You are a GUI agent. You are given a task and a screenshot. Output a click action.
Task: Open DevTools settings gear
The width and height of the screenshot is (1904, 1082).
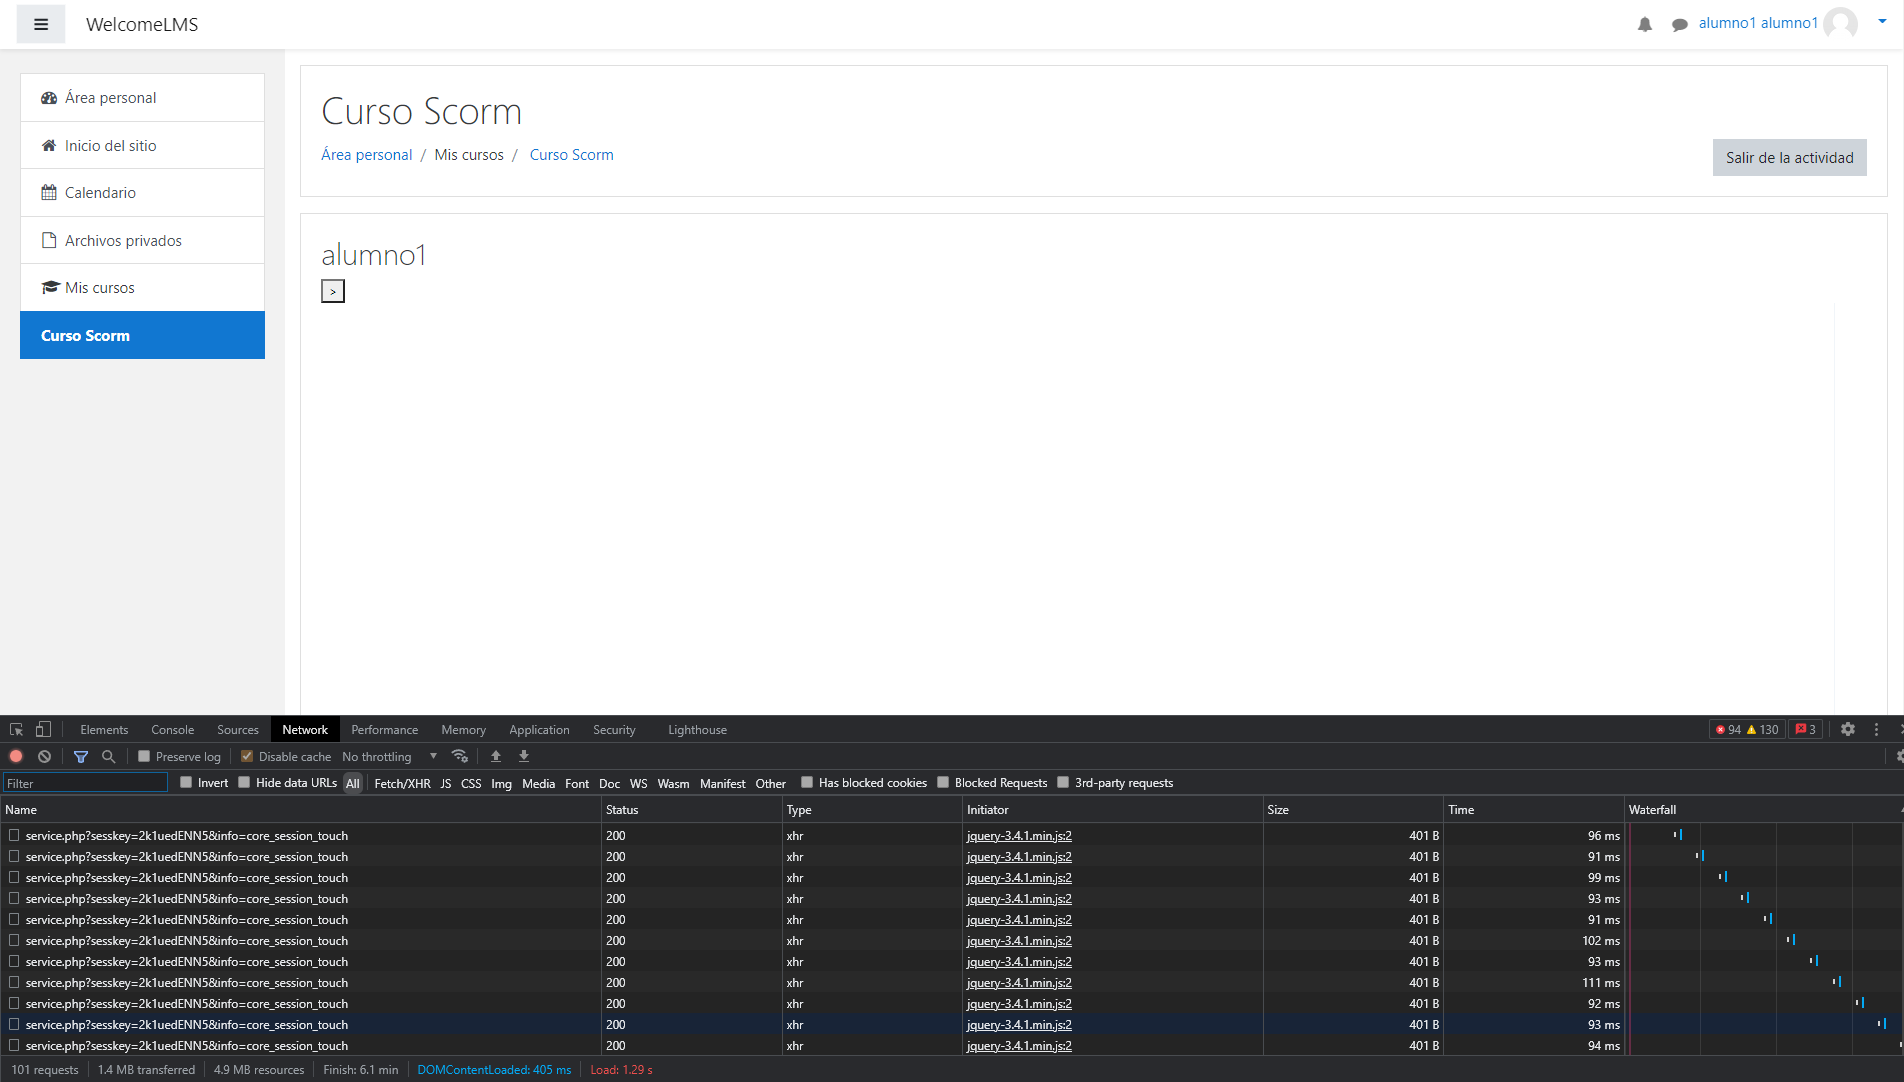click(1848, 730)
